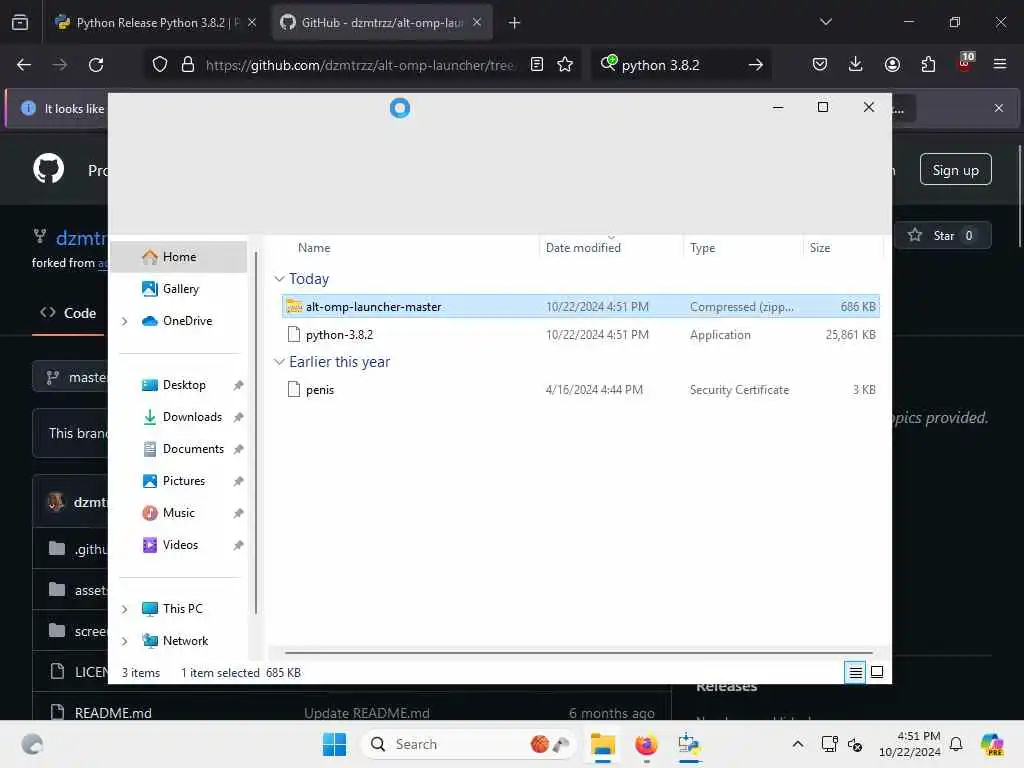This screenshot has height=768, width=1024.
Task: Close the GitHub alt-omp-launcher tab
Action: 477,23
